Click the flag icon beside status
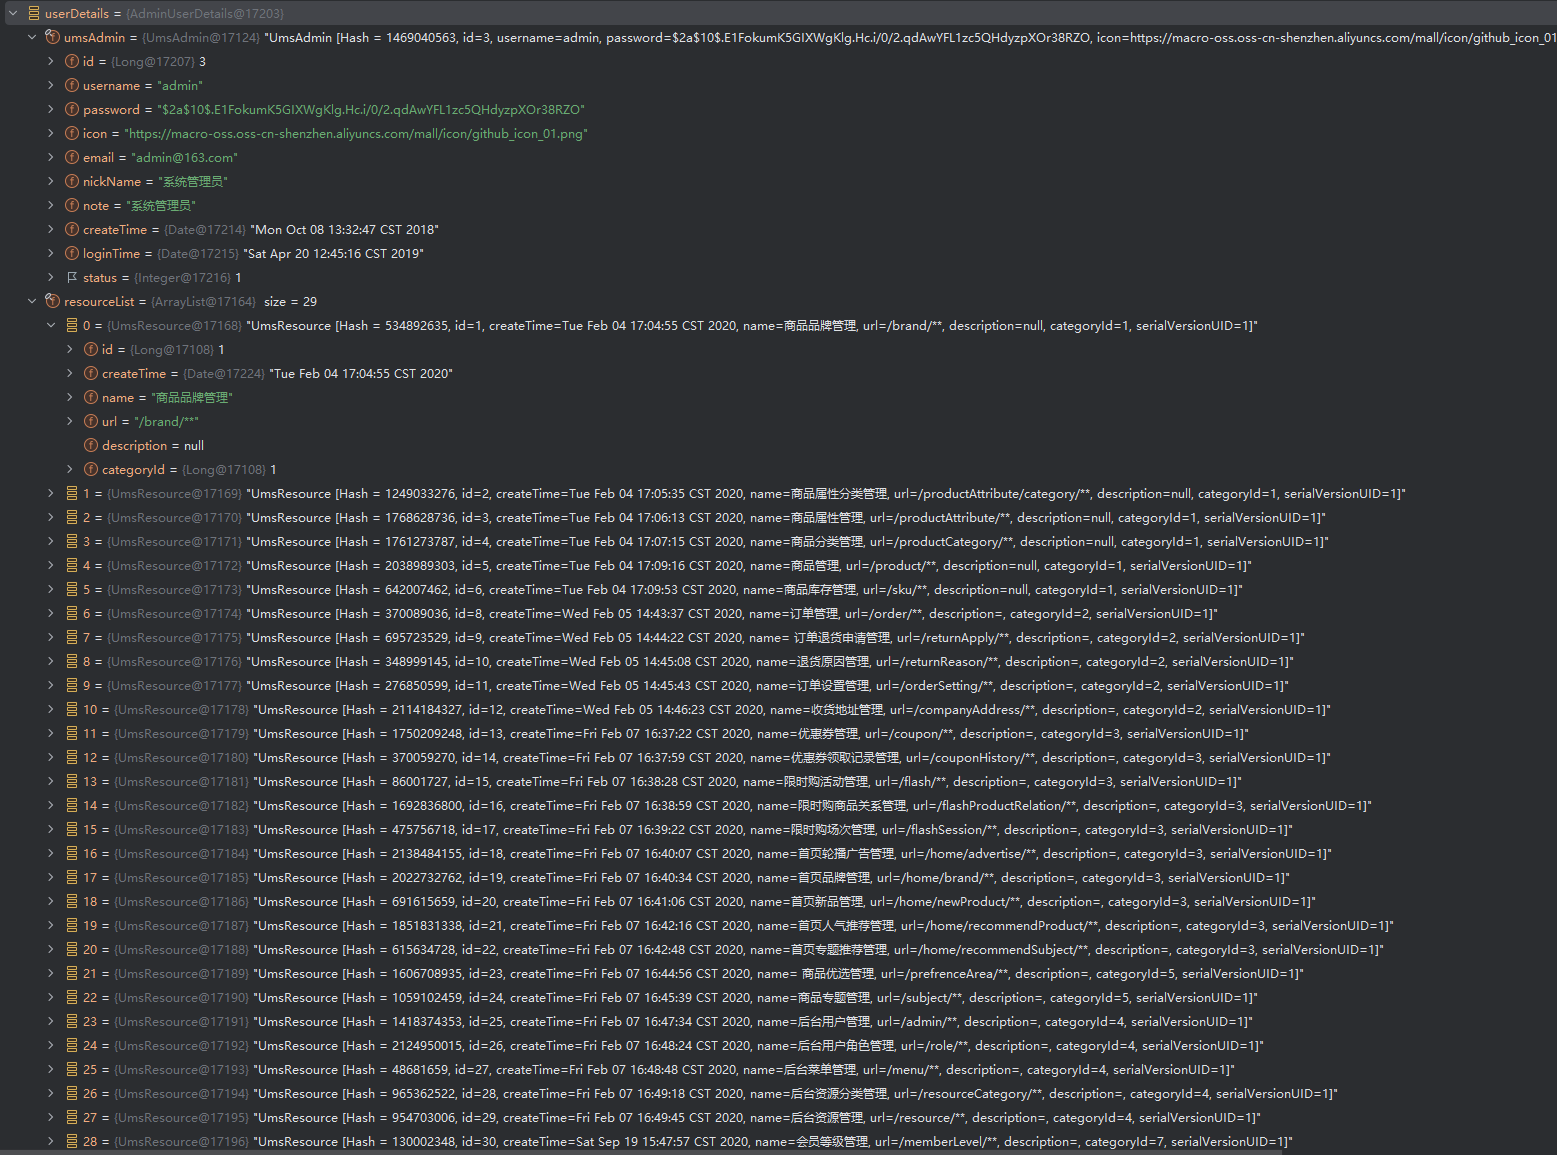Viewport: 1557px width, 1155px height. pos(72,277)
